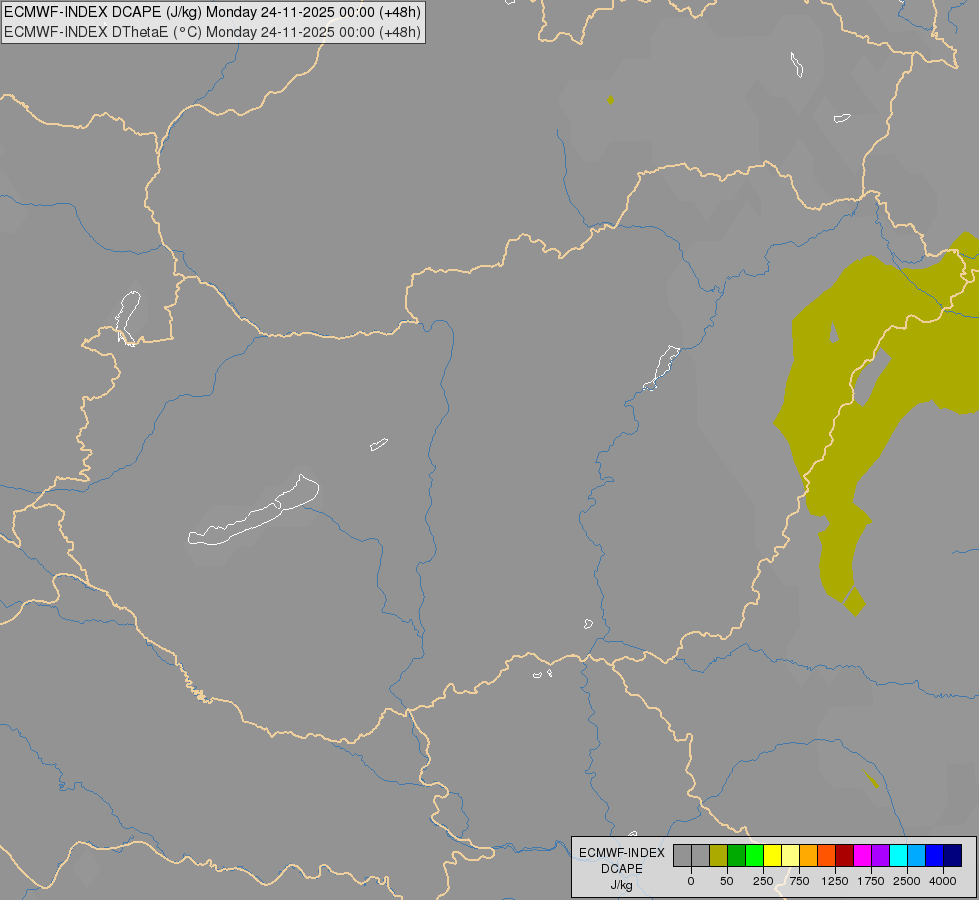979x900 pixels.
Task: Select the purple legend swatch
Action: 880,855
